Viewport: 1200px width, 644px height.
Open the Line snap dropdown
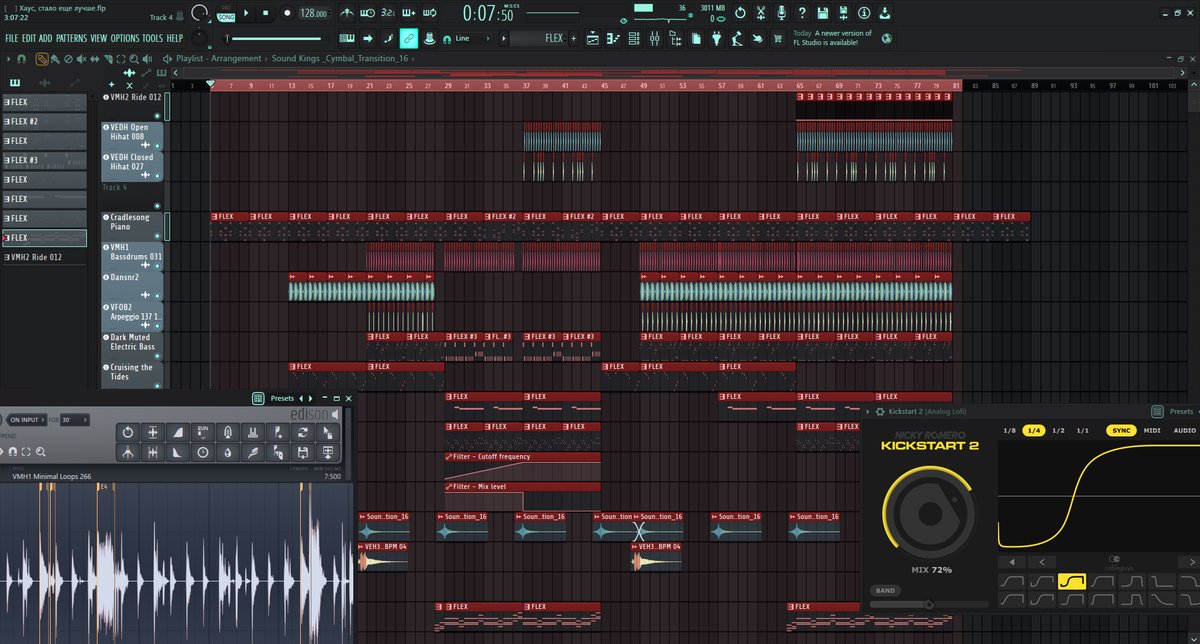click(476, 39)
